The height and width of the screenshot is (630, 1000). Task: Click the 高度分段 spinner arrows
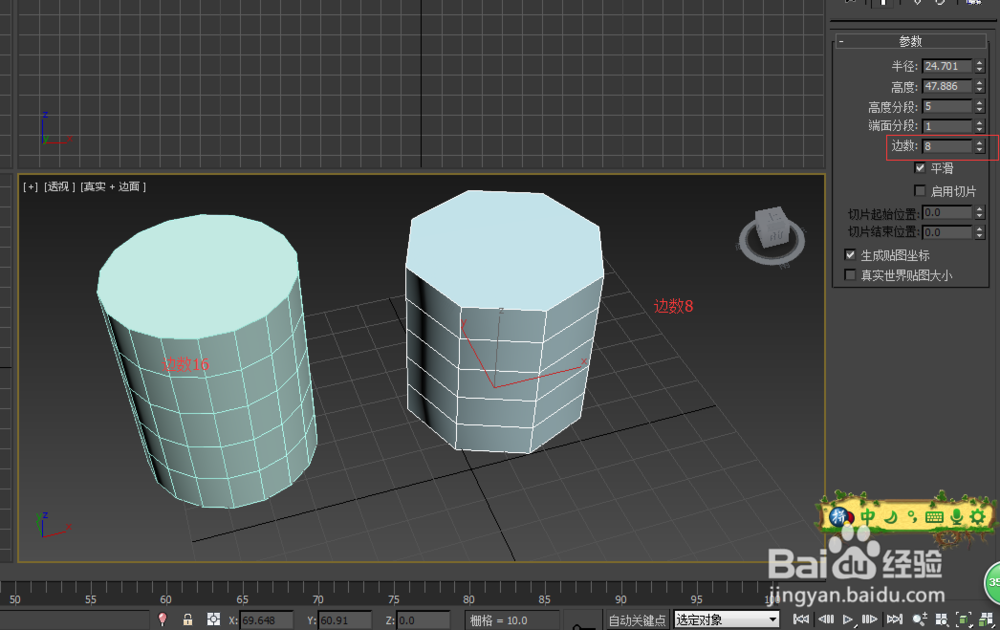tap(980, 106)
